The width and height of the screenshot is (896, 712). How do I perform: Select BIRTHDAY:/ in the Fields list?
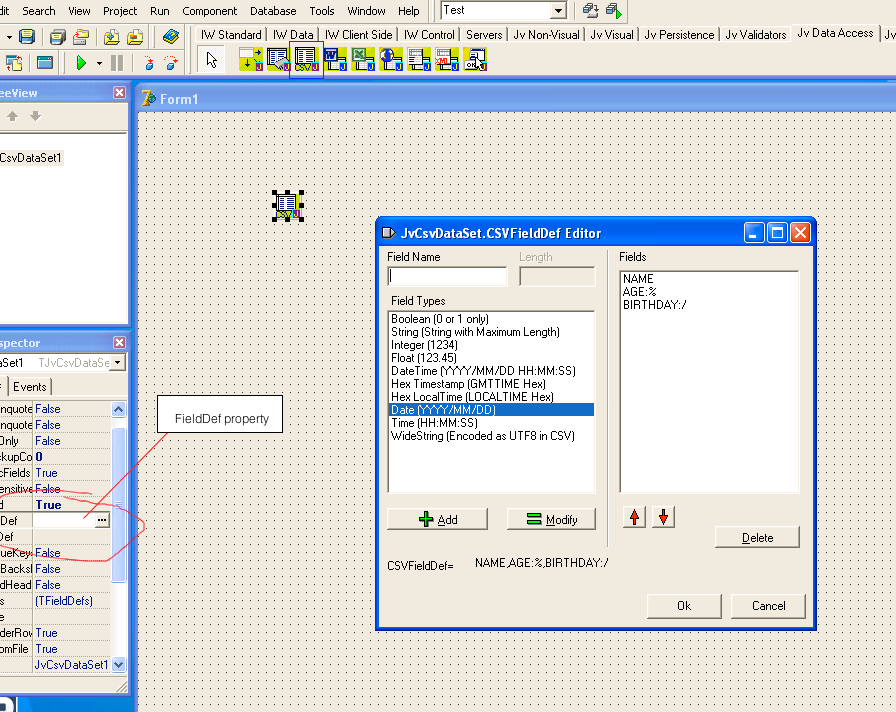coord(654,305)
